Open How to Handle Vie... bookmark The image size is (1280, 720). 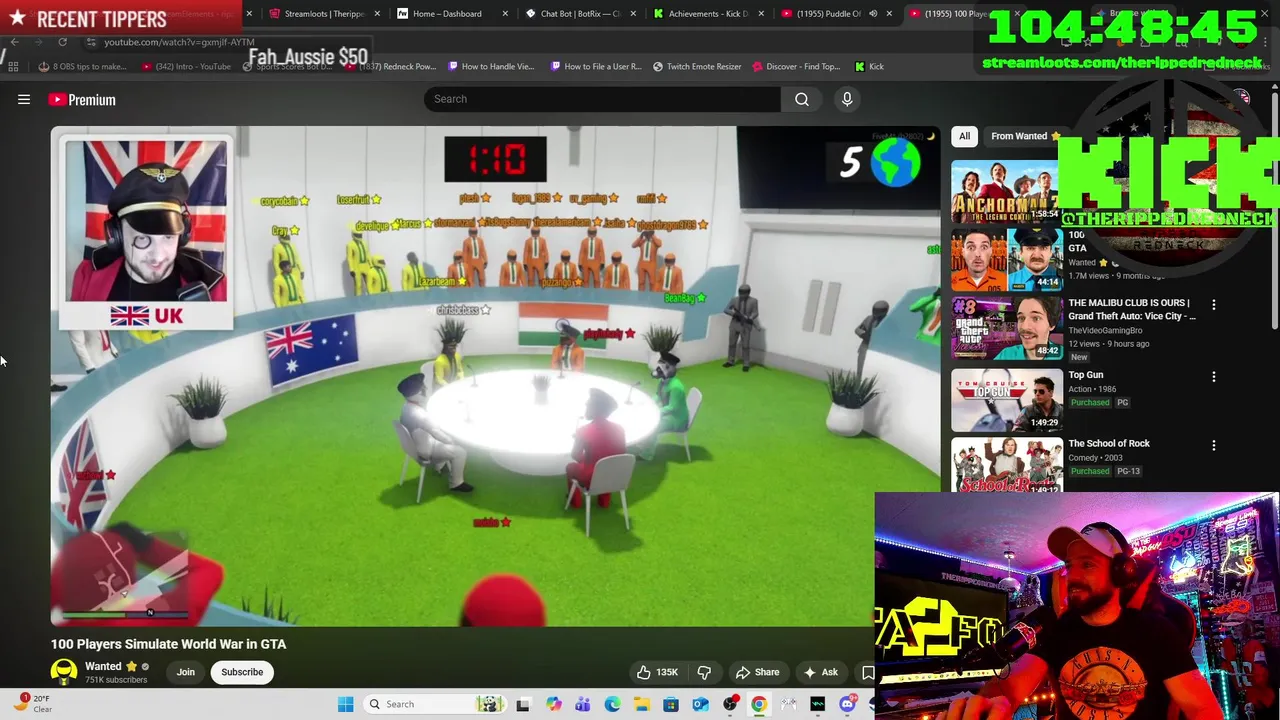click(491, 66)
